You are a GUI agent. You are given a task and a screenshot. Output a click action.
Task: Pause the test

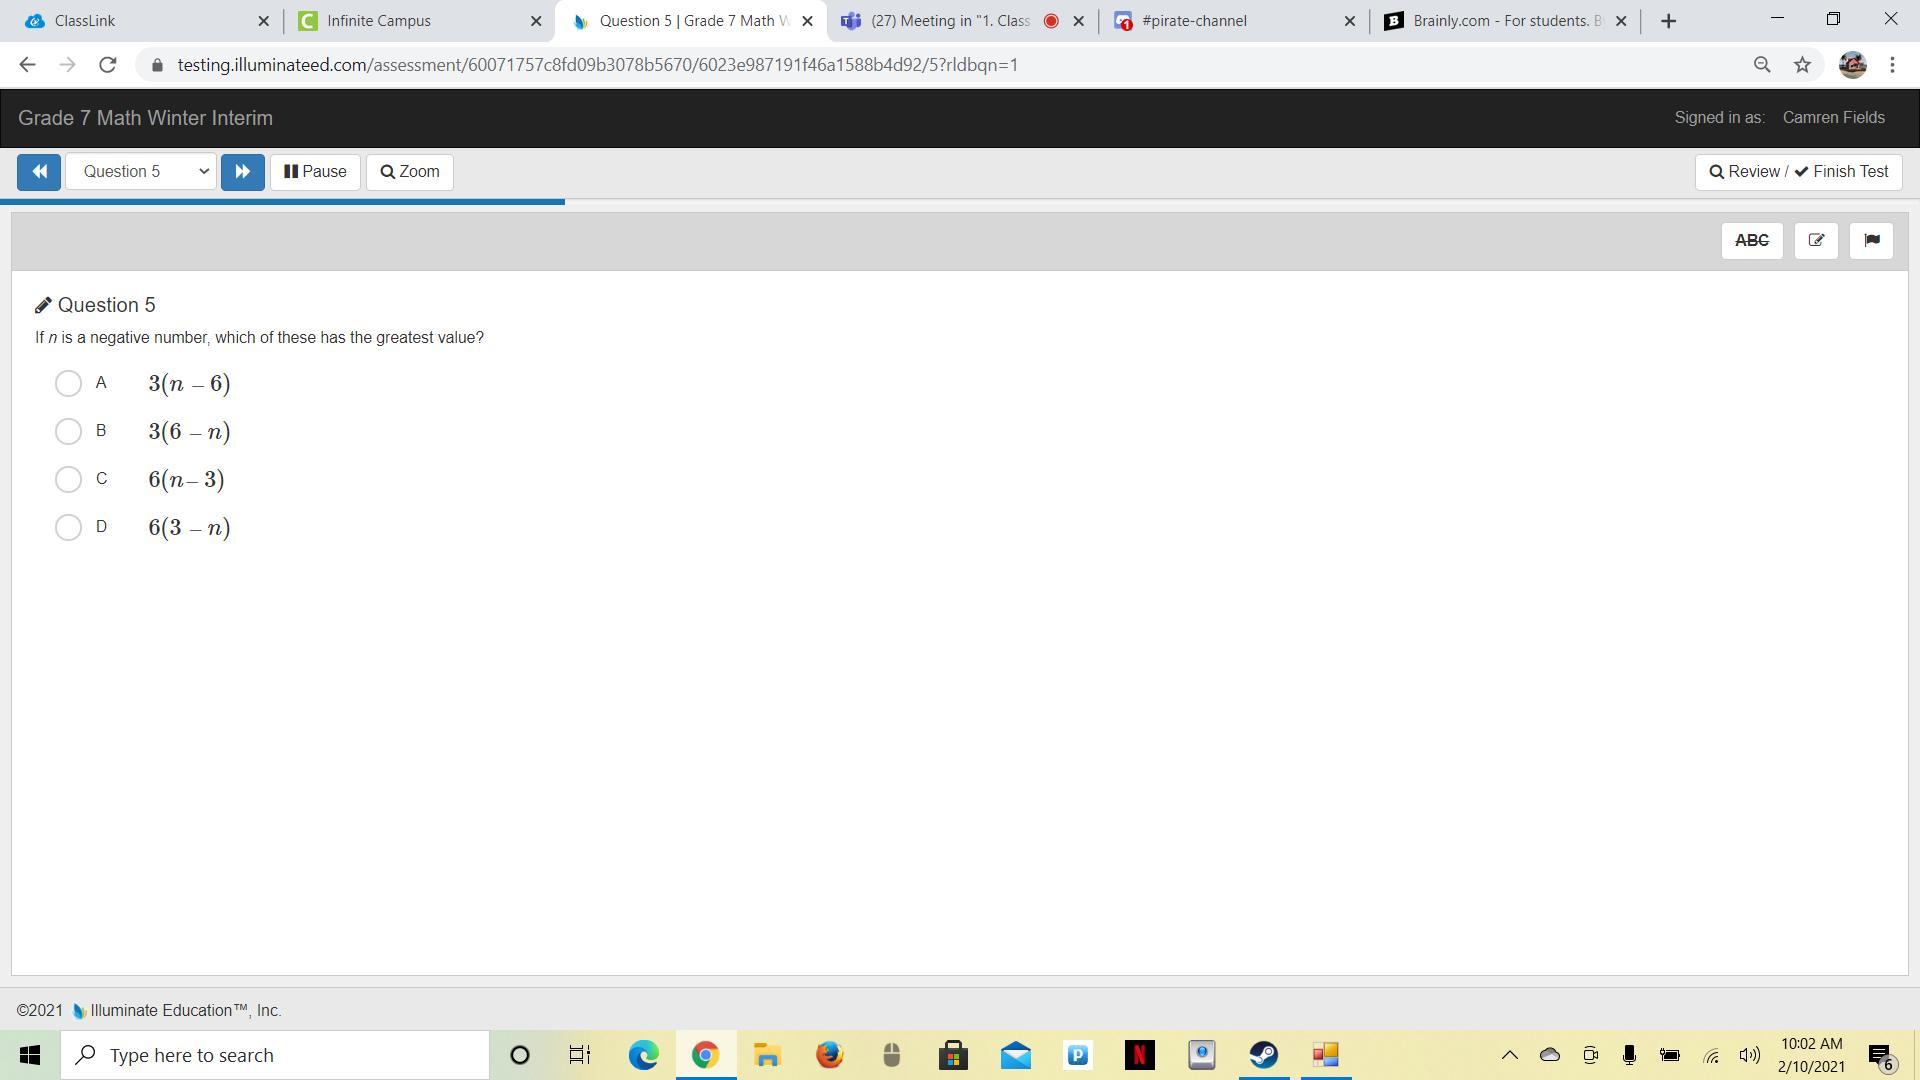click(x=315, y=172)
